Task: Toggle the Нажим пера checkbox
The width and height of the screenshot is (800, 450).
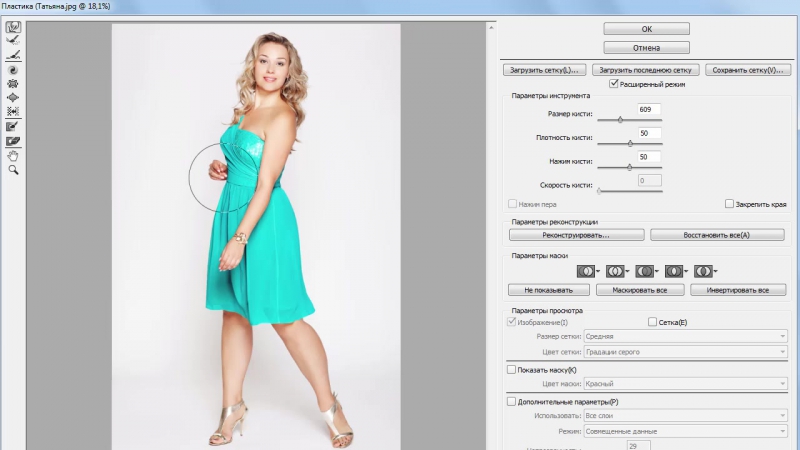Action: click(512, 204)
